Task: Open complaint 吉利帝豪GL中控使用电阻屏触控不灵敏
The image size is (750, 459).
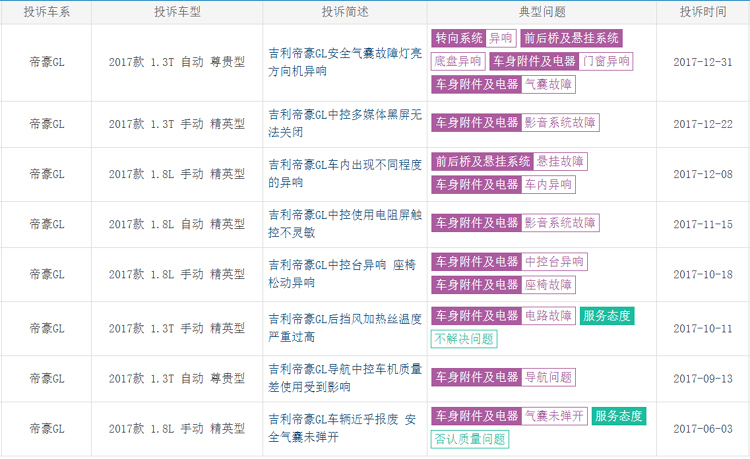Action: click(x=345, y=224)
